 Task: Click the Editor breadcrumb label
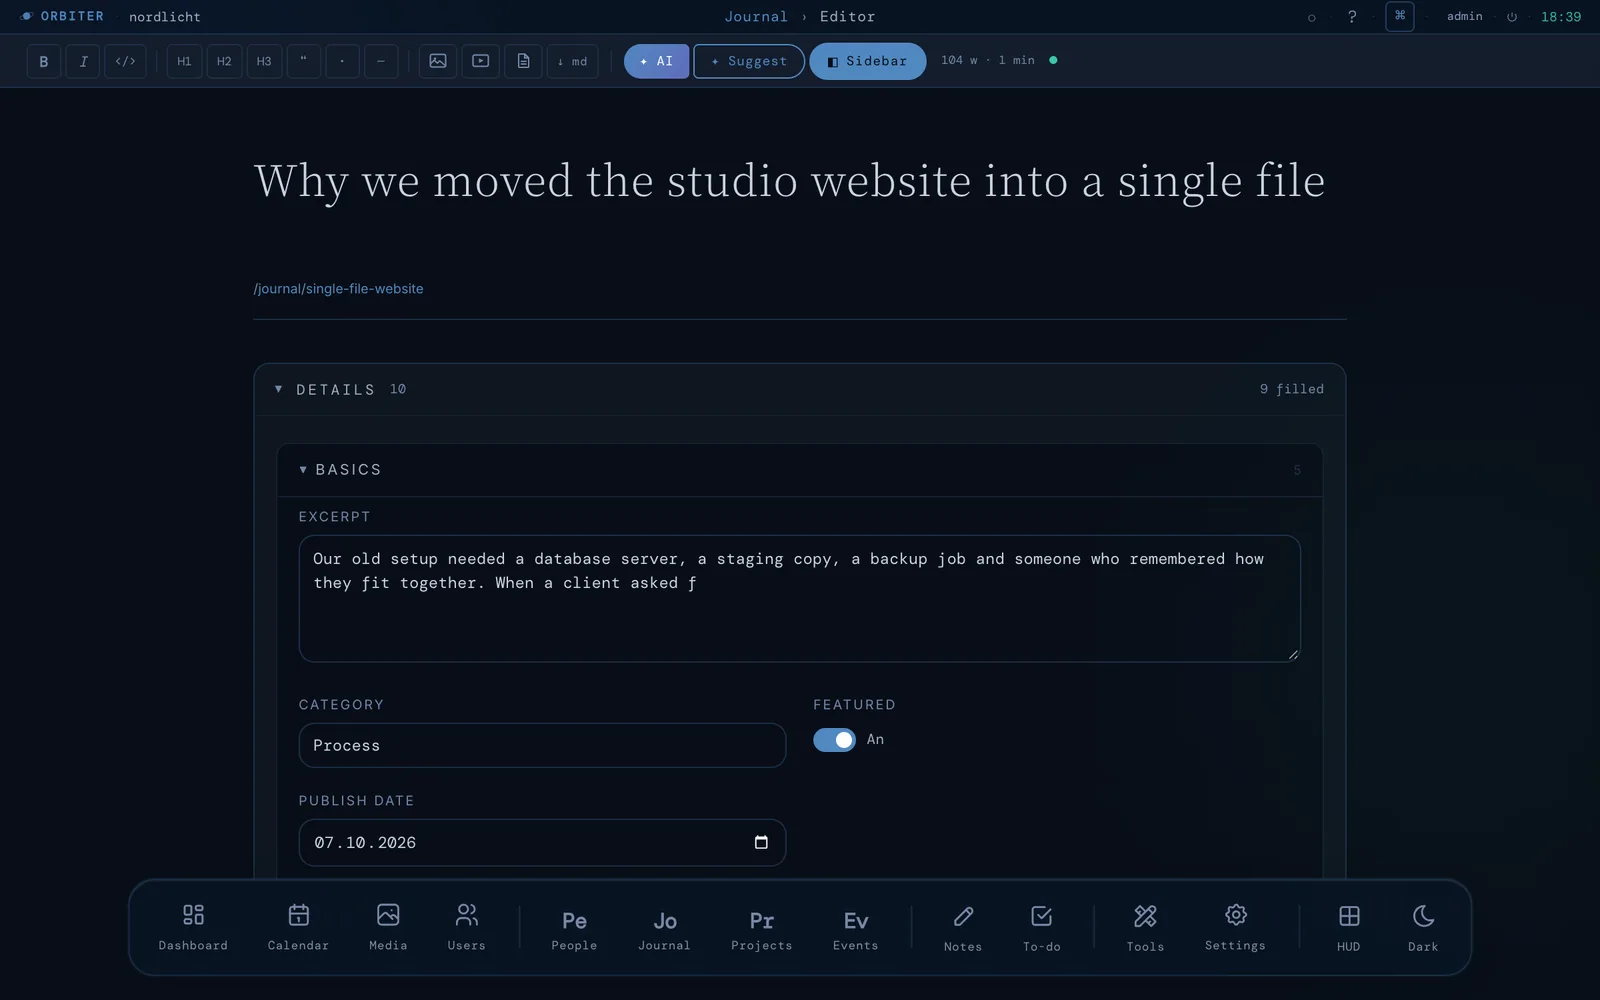tap(848, 16)
